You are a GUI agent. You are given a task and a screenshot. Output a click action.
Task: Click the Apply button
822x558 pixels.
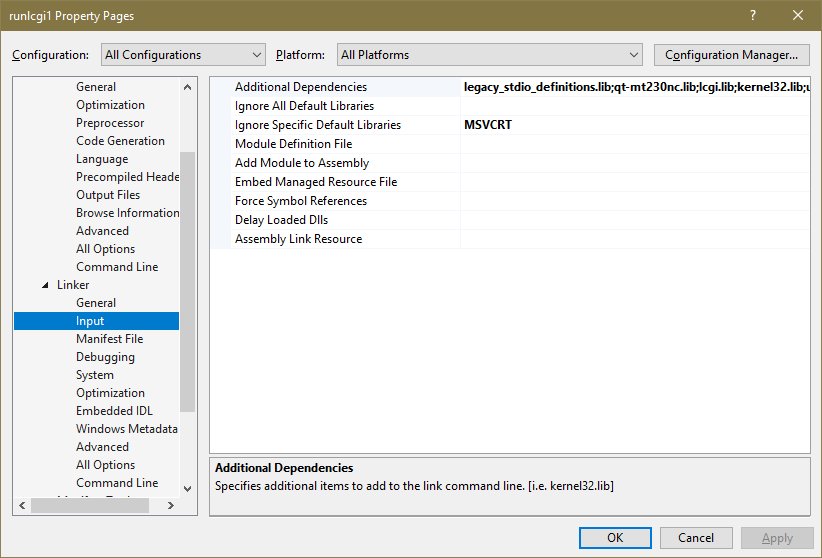777,538
